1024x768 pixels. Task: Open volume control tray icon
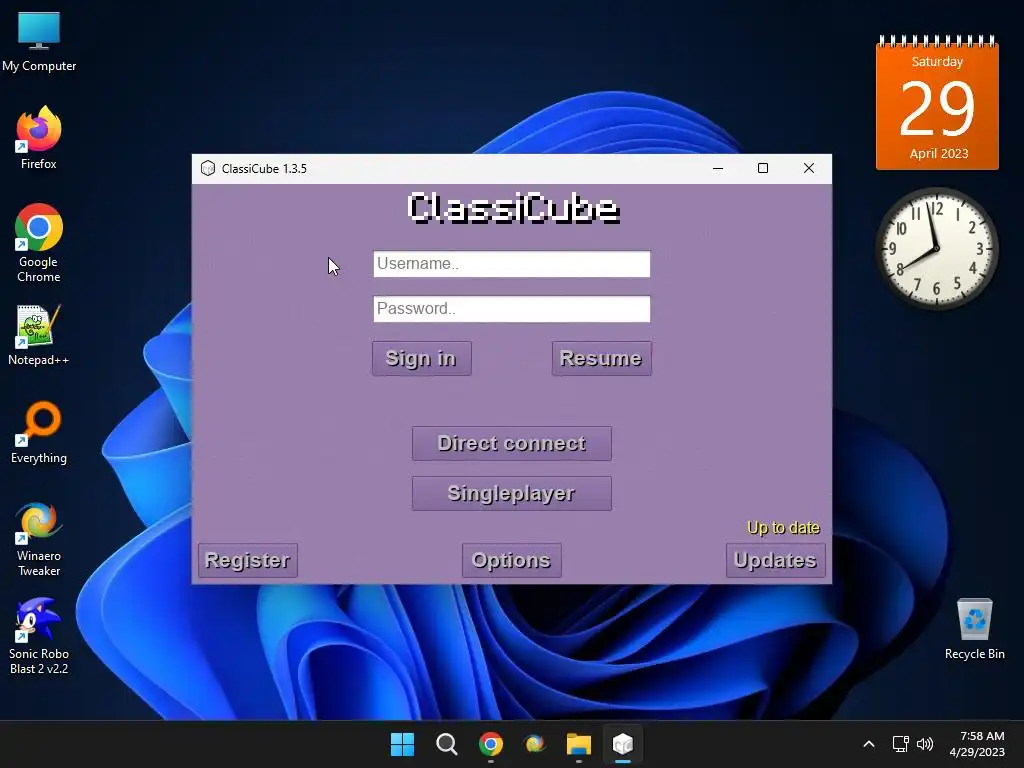pos(925,744)
